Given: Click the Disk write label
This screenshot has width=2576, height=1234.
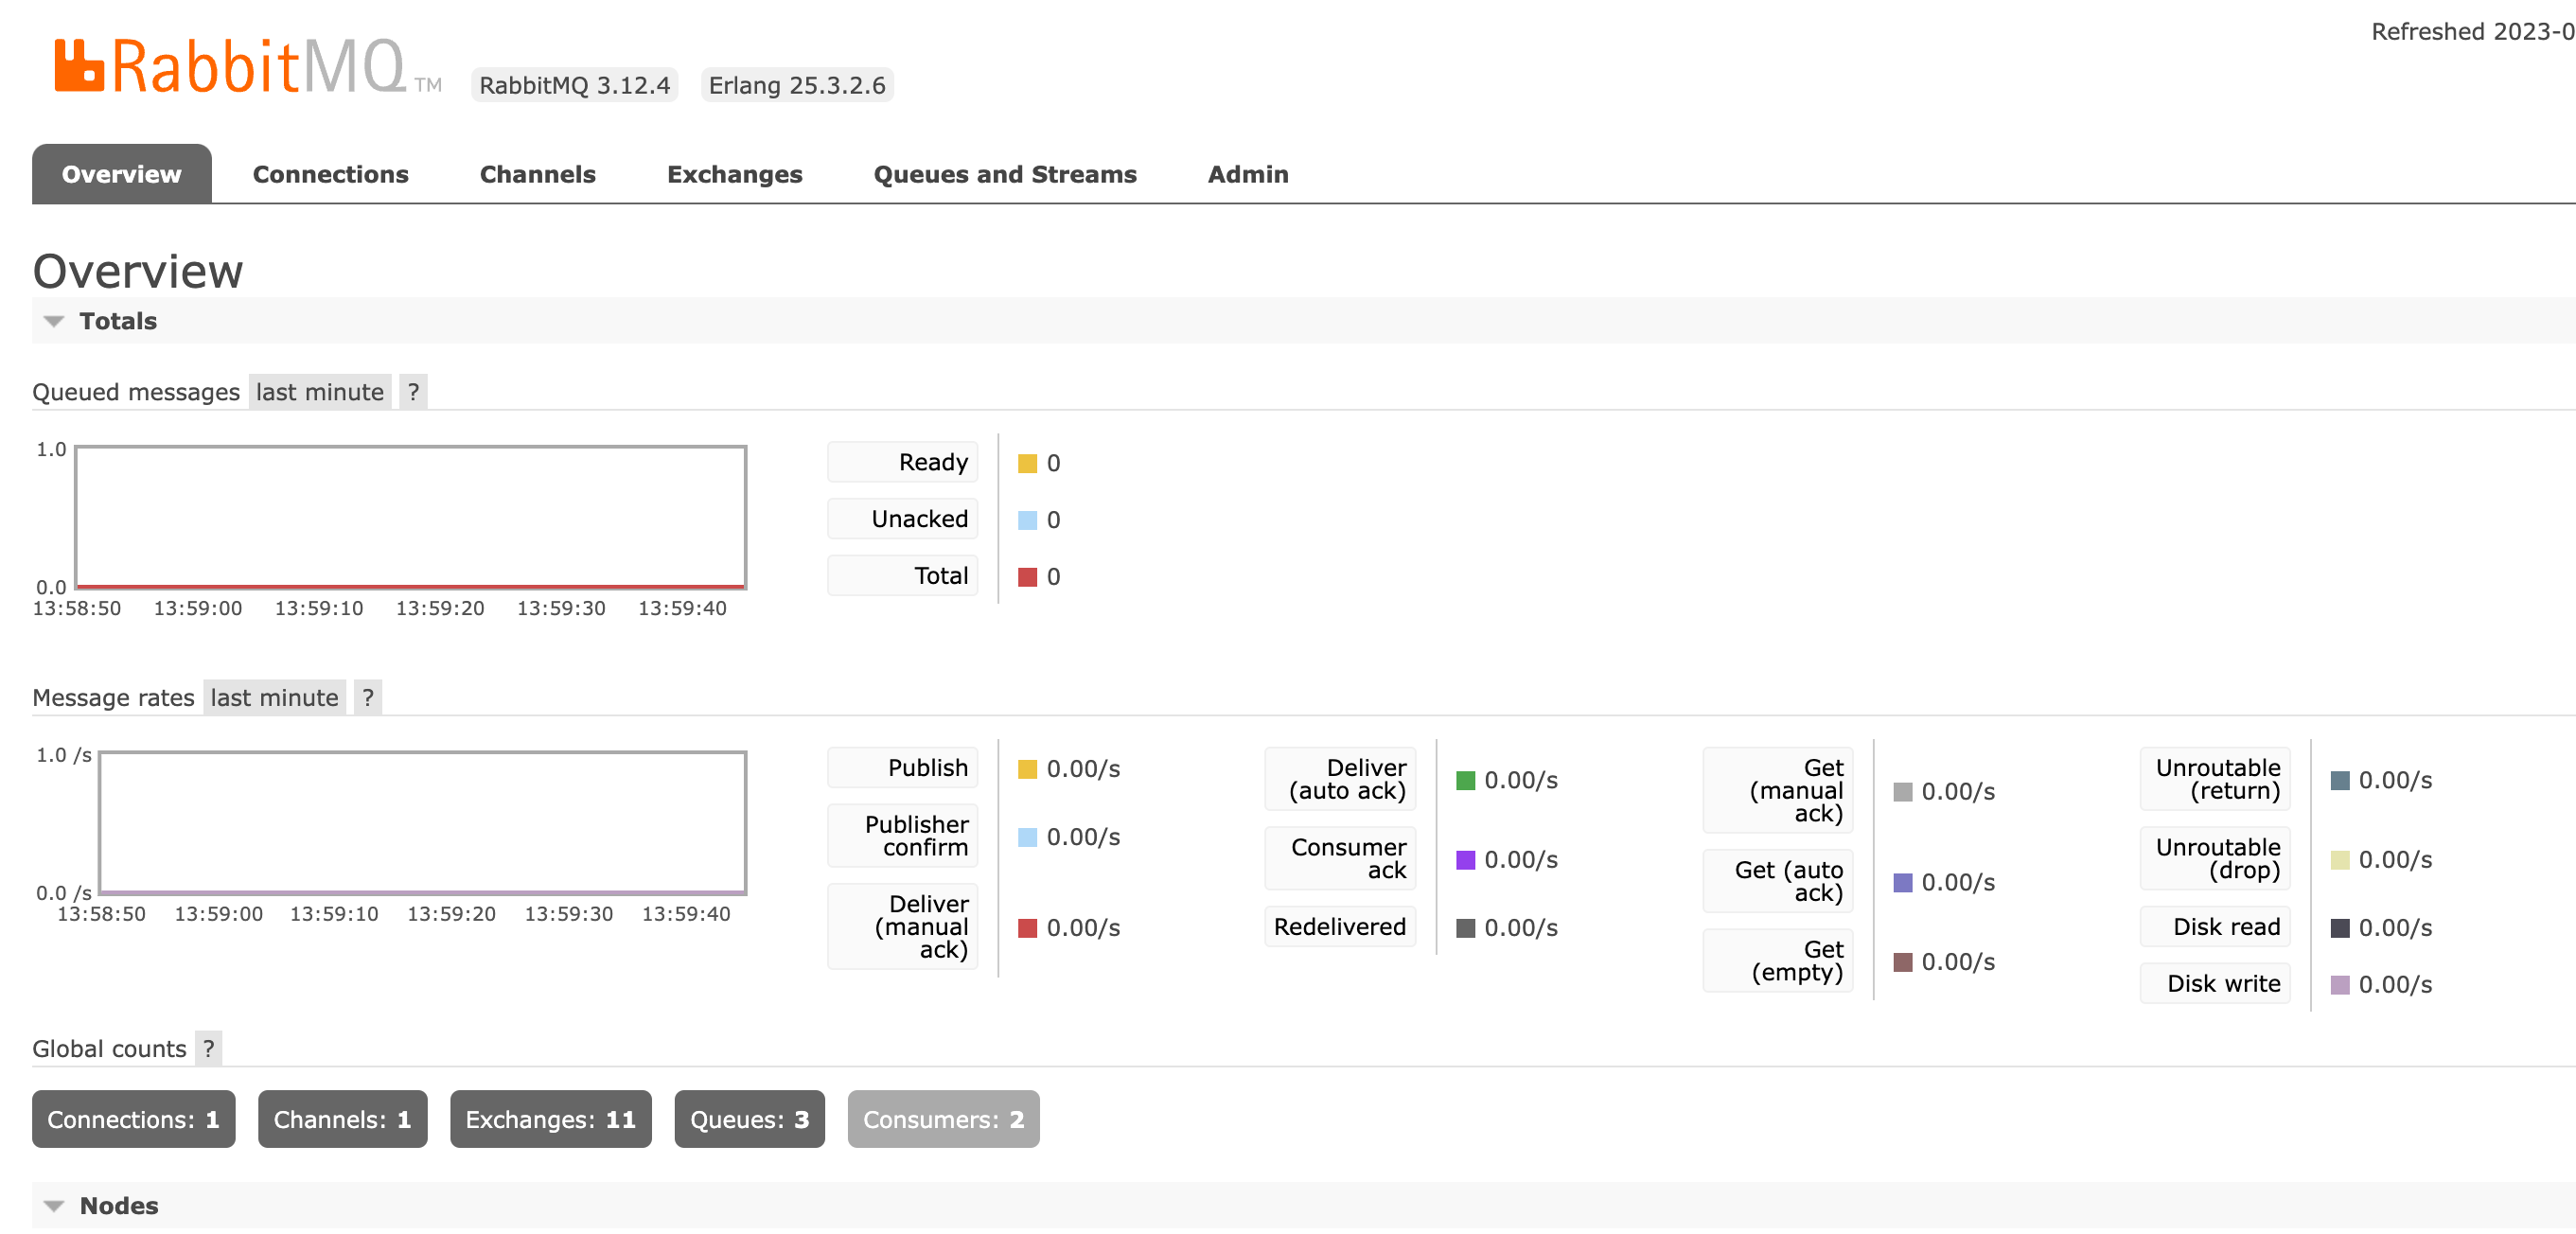Looking at the screenshot, I should tap(2215, 984).
